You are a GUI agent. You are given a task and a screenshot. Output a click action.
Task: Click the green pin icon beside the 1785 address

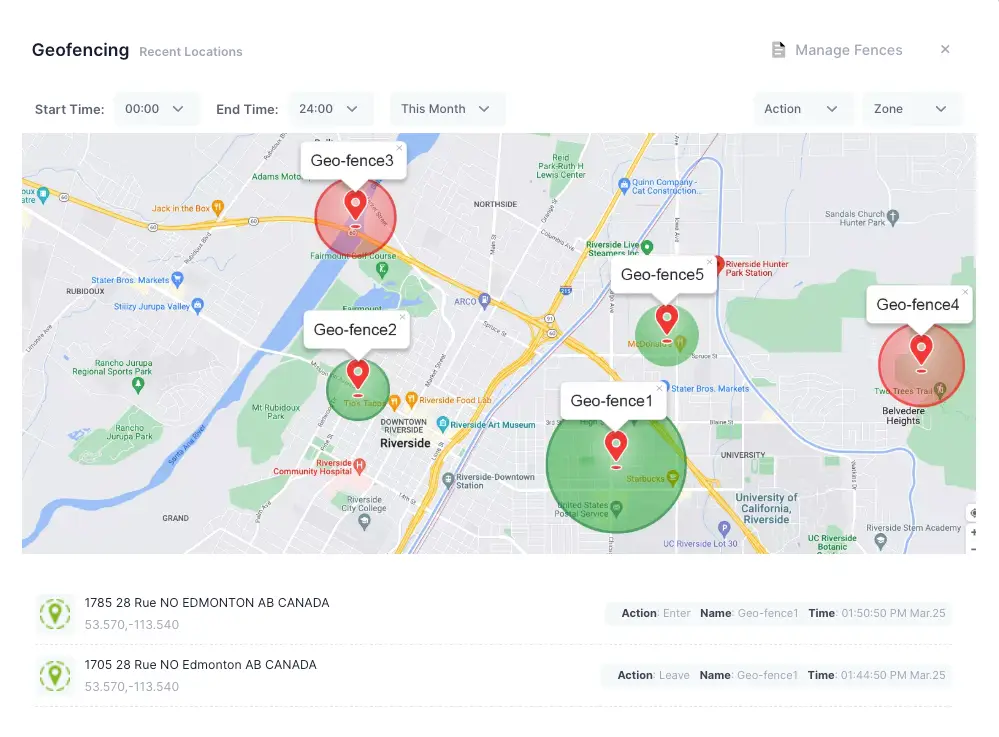click(55, 614)
